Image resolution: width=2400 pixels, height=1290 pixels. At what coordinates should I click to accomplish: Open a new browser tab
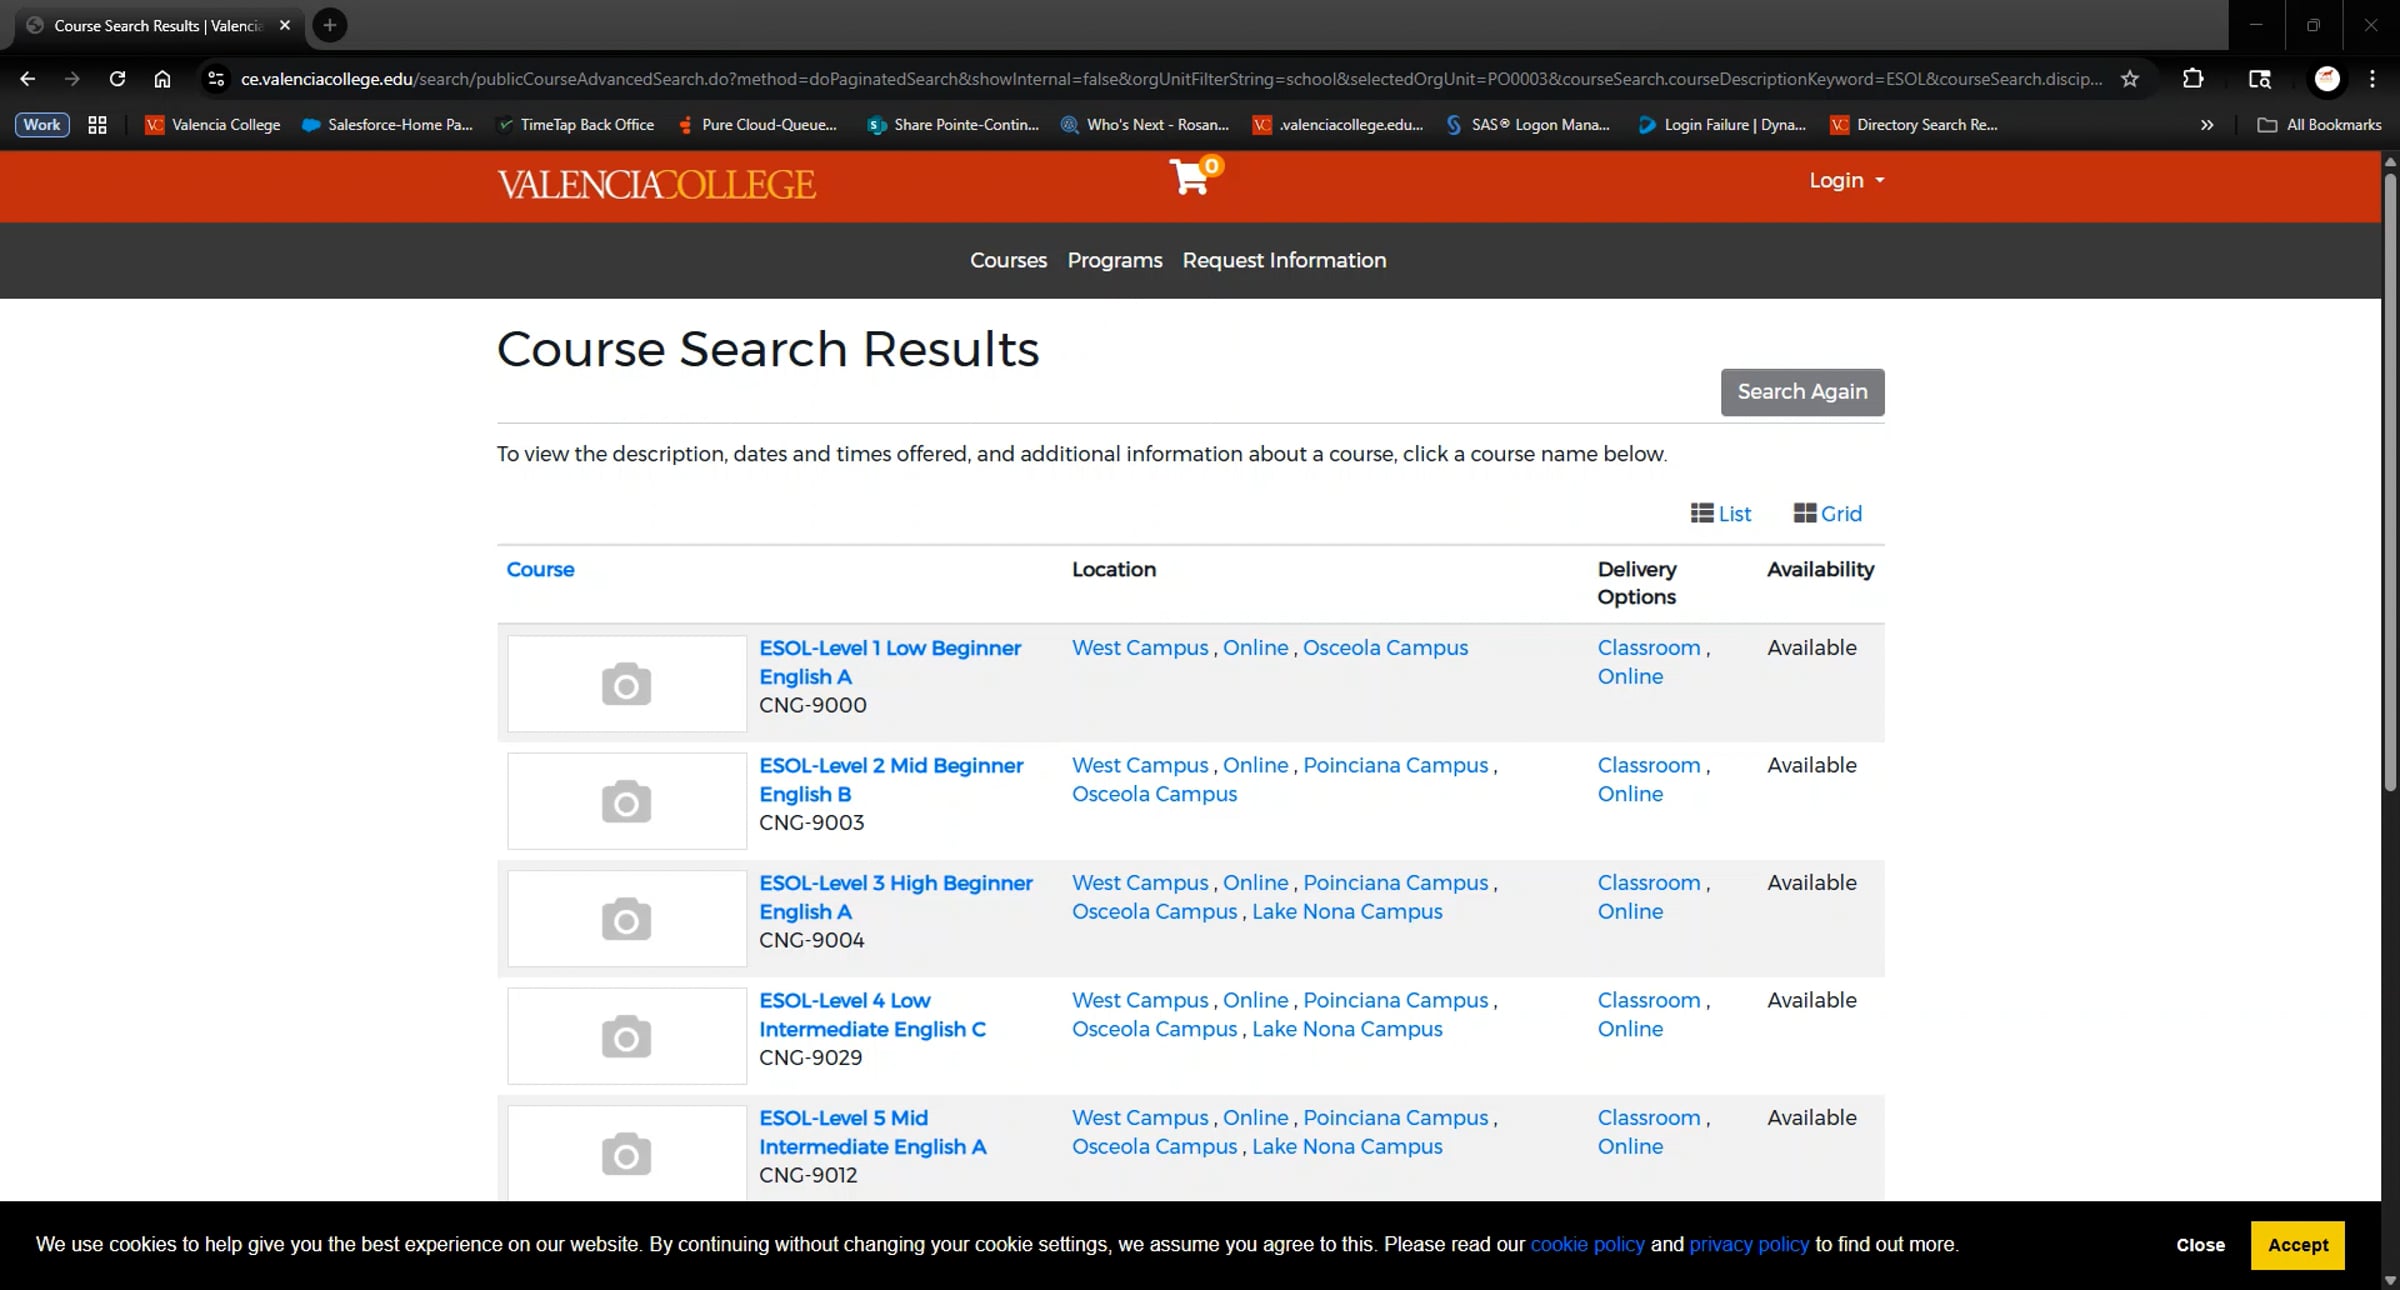click(x=329, y=25)
